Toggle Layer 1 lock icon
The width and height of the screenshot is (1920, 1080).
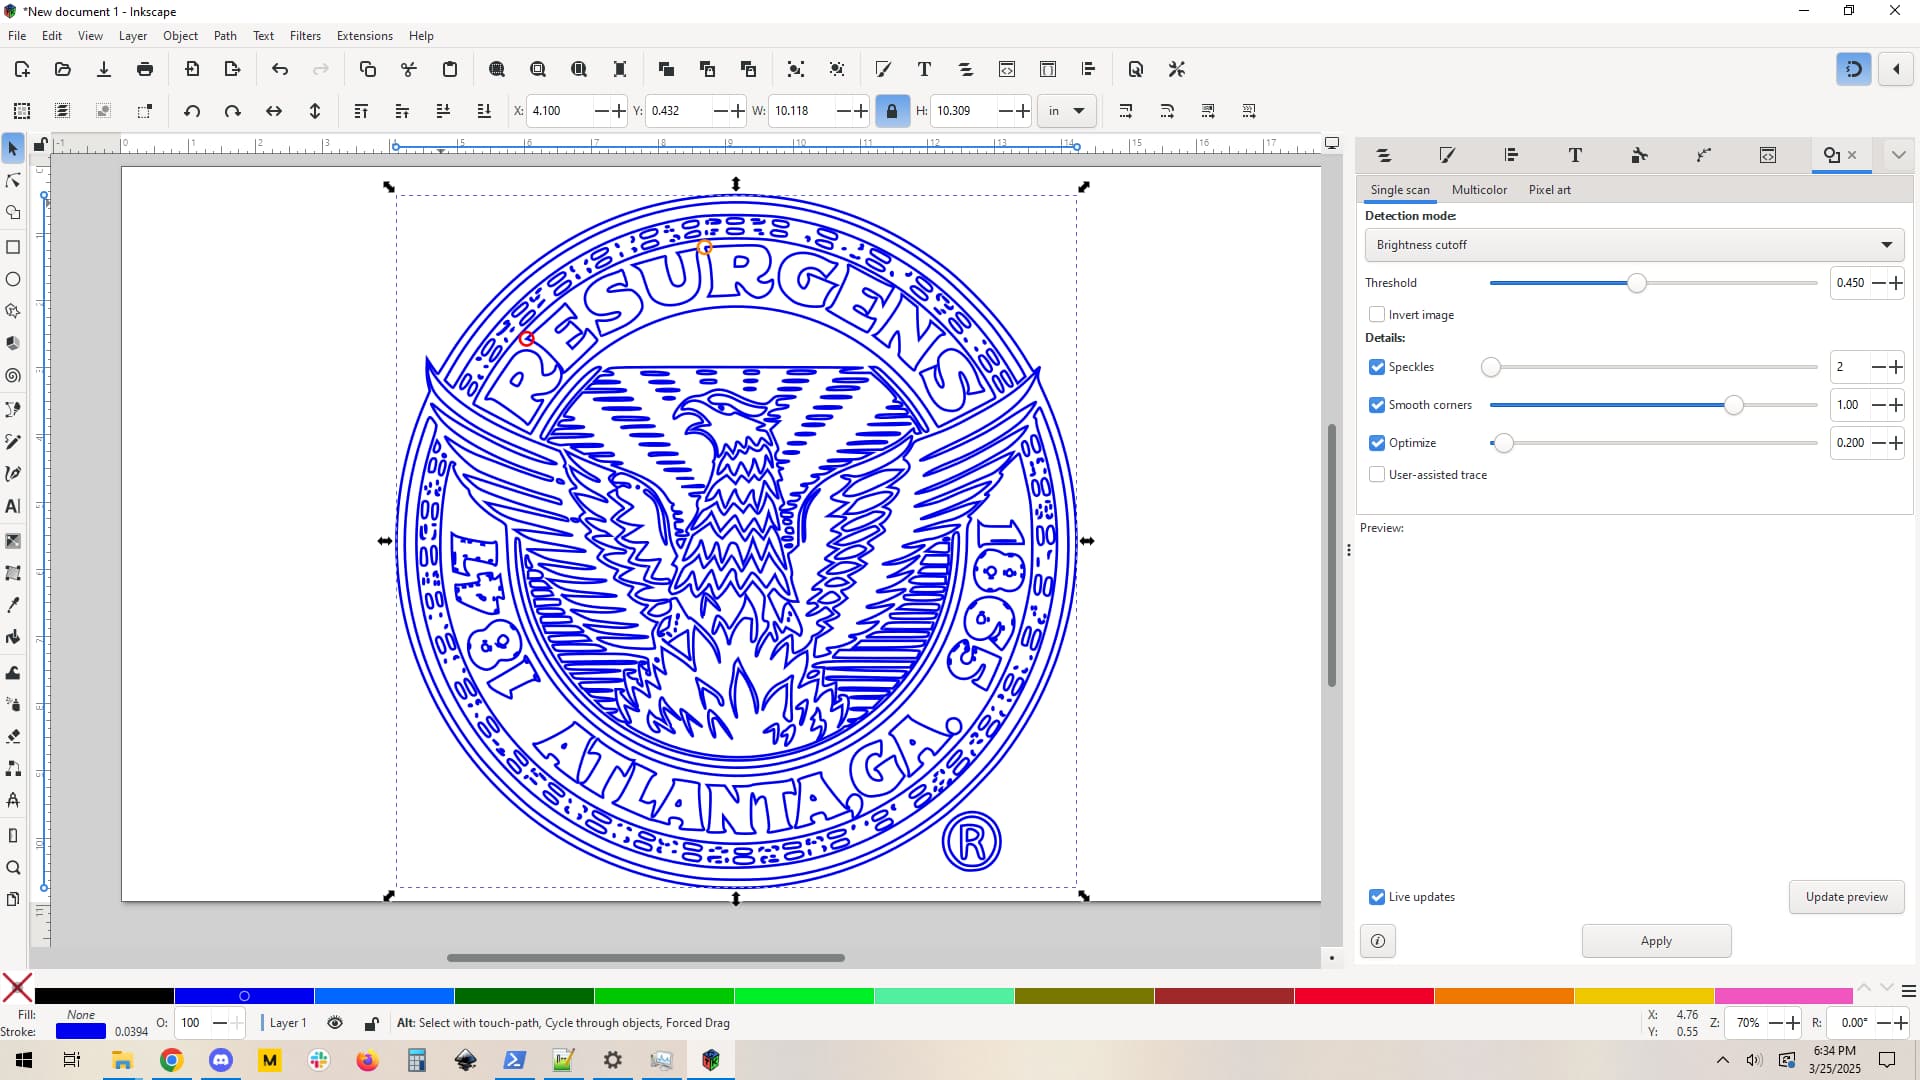371,1023
